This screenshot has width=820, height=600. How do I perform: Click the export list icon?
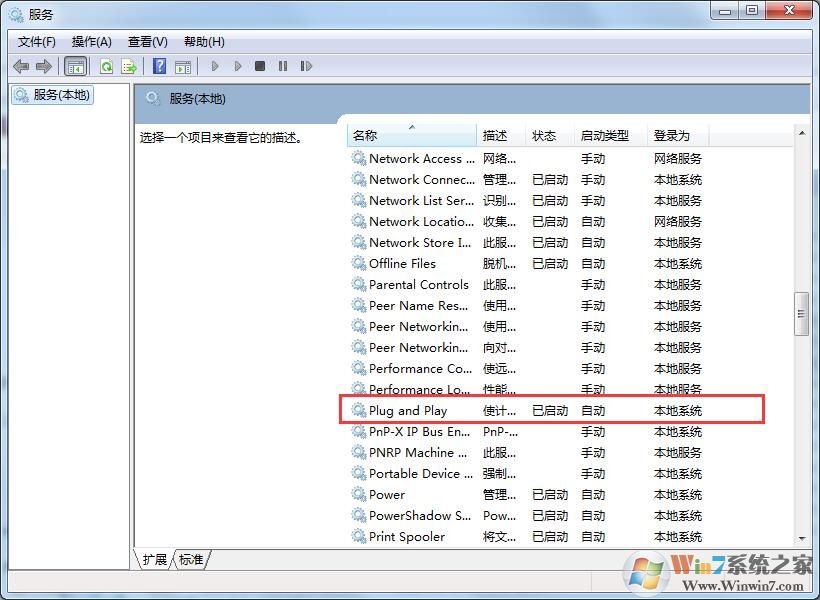(x=130, y=66)
